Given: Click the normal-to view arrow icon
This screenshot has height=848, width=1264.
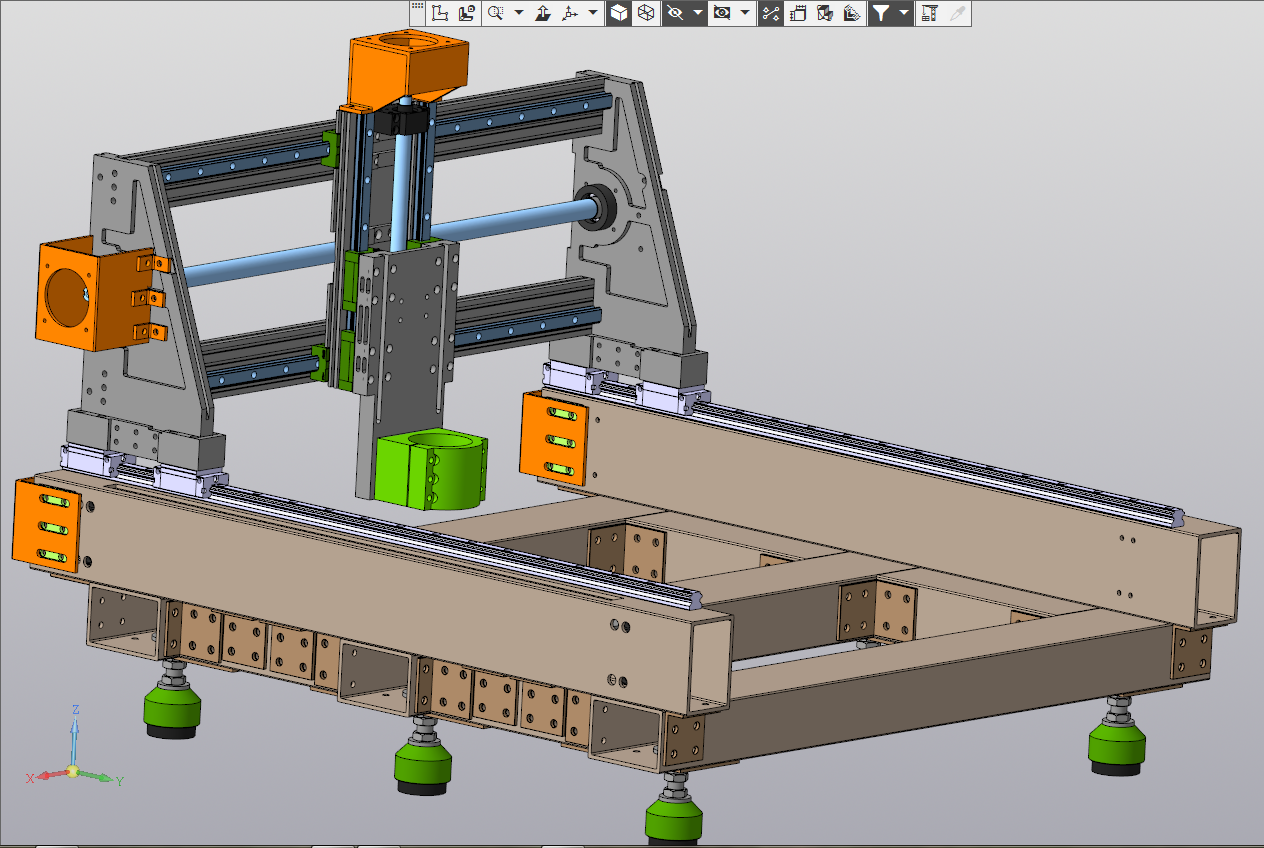Looking at the screenshot, I should point(543,14).
